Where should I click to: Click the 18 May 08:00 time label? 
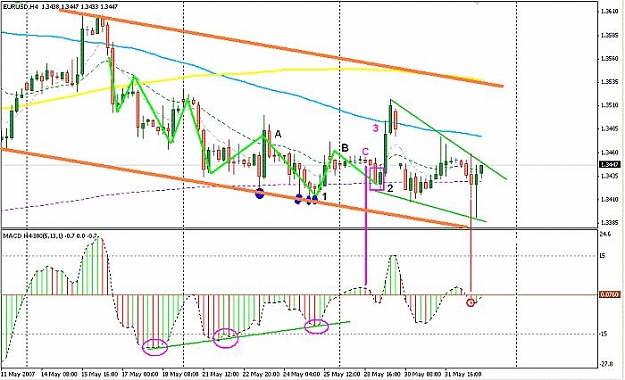(x=181, y=375)
